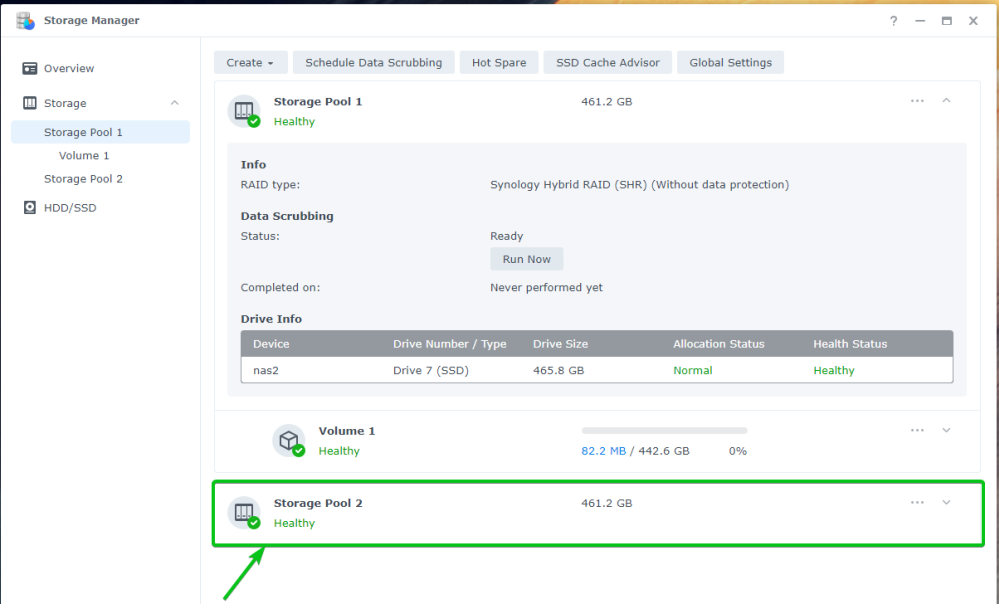
Task: Click the 82.2 MB used space link
Action: click(x=603, y=451)
